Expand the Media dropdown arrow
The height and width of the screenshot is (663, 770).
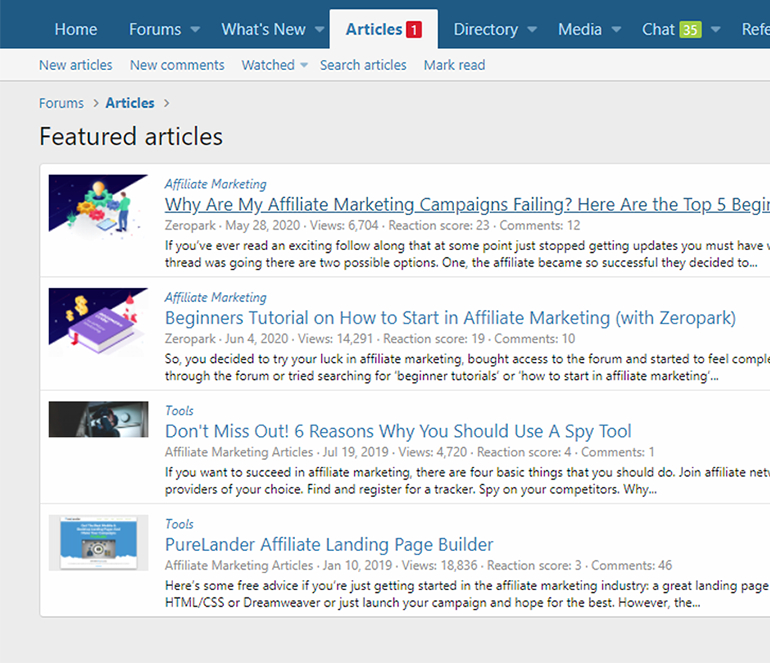[616, 30]
